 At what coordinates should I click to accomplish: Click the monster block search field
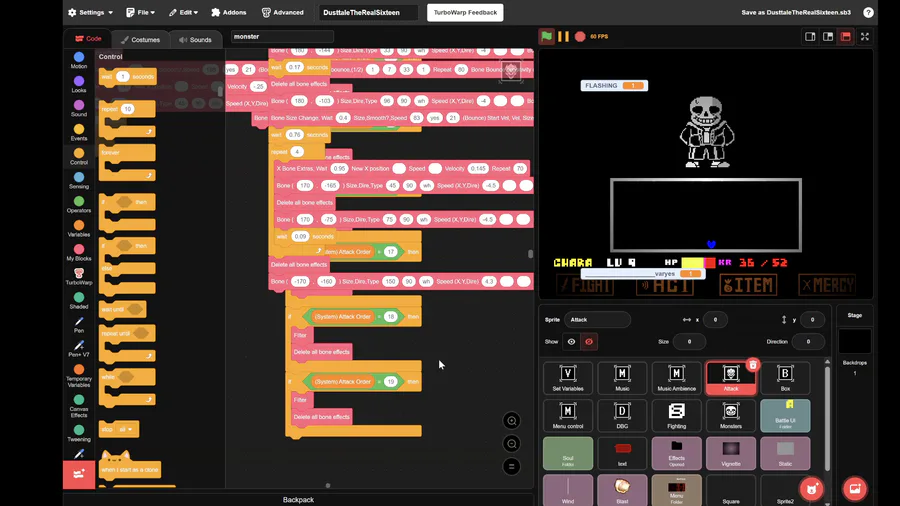click(282, 37)
